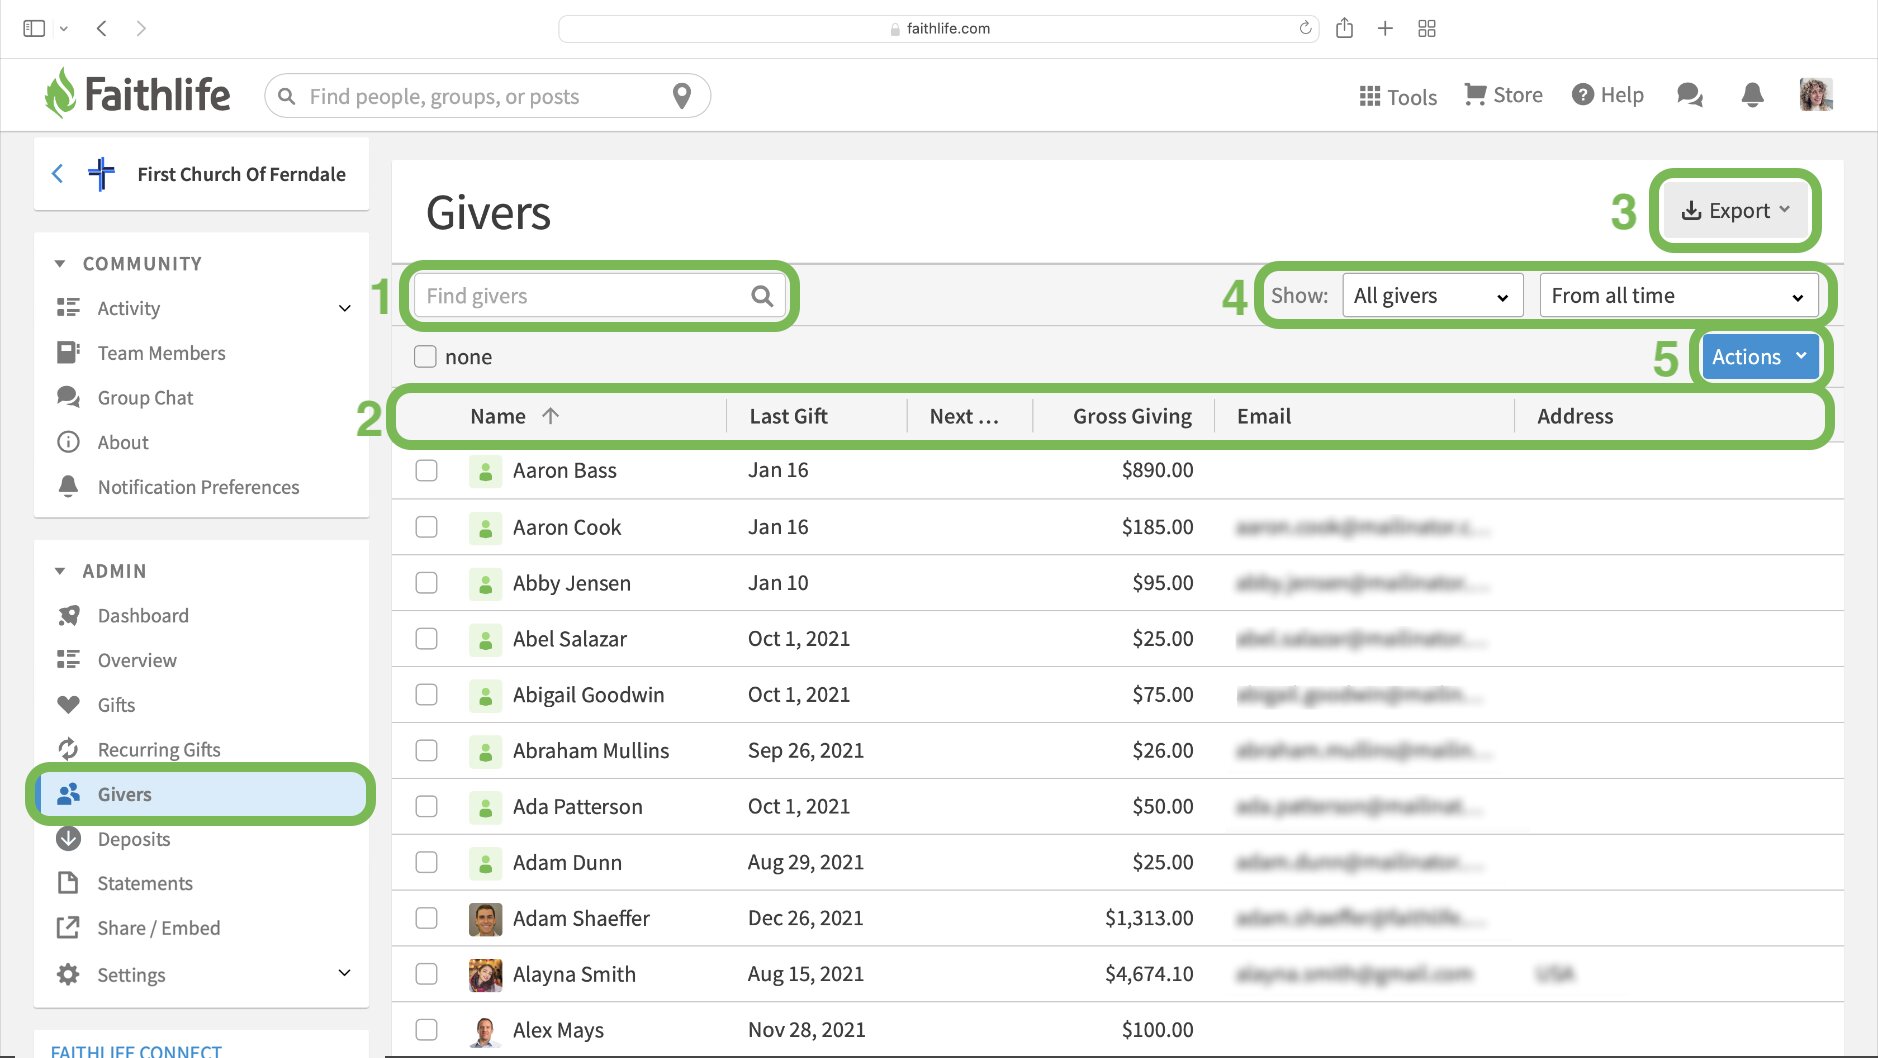Screen dimensions: 1878x1058
Task: Show the tab overview grid
Action: 1427,28
